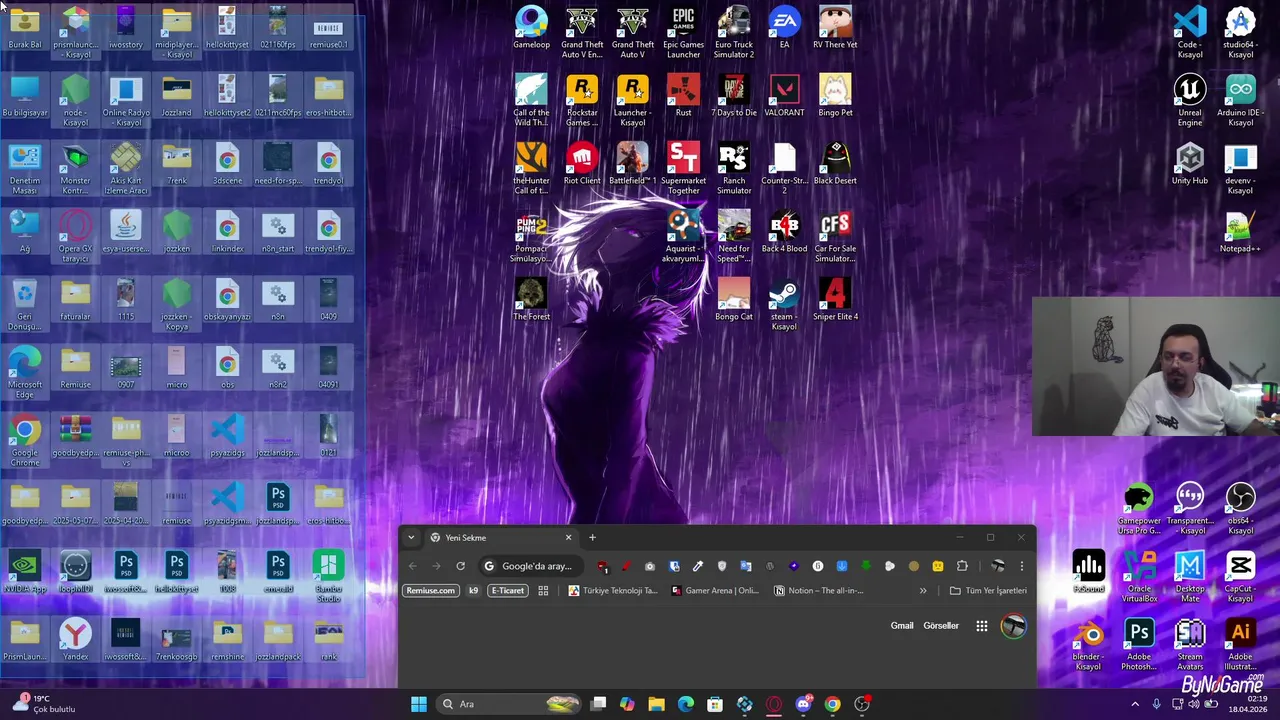
Task: Open the Gameloop desktop shortcut
Action: coord(531,28)
